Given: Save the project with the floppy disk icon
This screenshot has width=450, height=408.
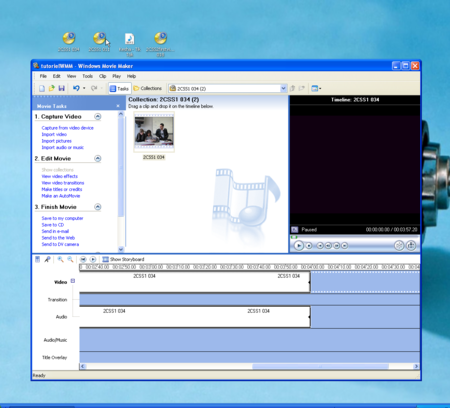Looking at the screenshot, I should point(61,88).
